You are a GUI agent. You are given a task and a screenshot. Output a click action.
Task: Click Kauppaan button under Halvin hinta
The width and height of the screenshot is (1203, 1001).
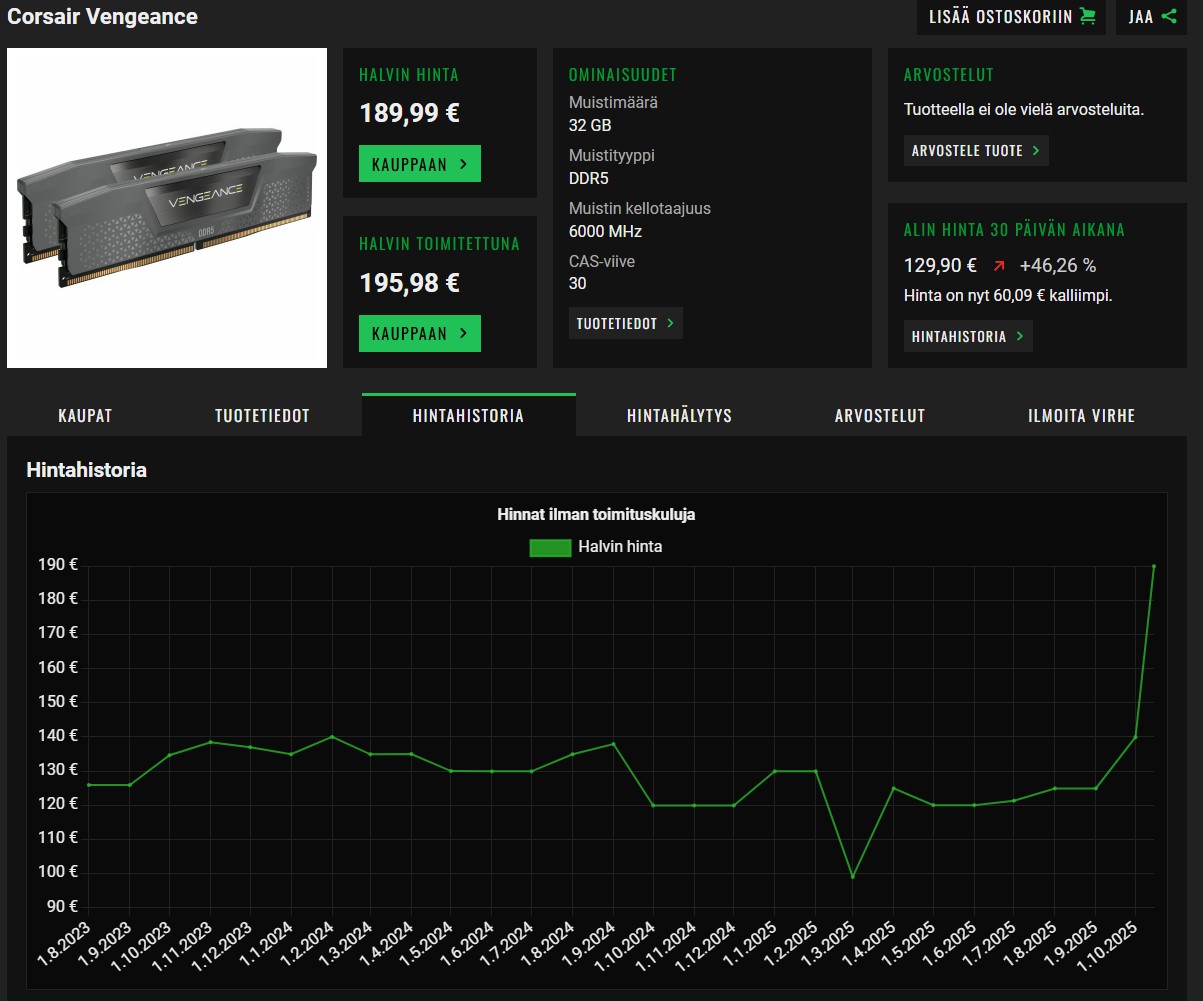point(420,164)
